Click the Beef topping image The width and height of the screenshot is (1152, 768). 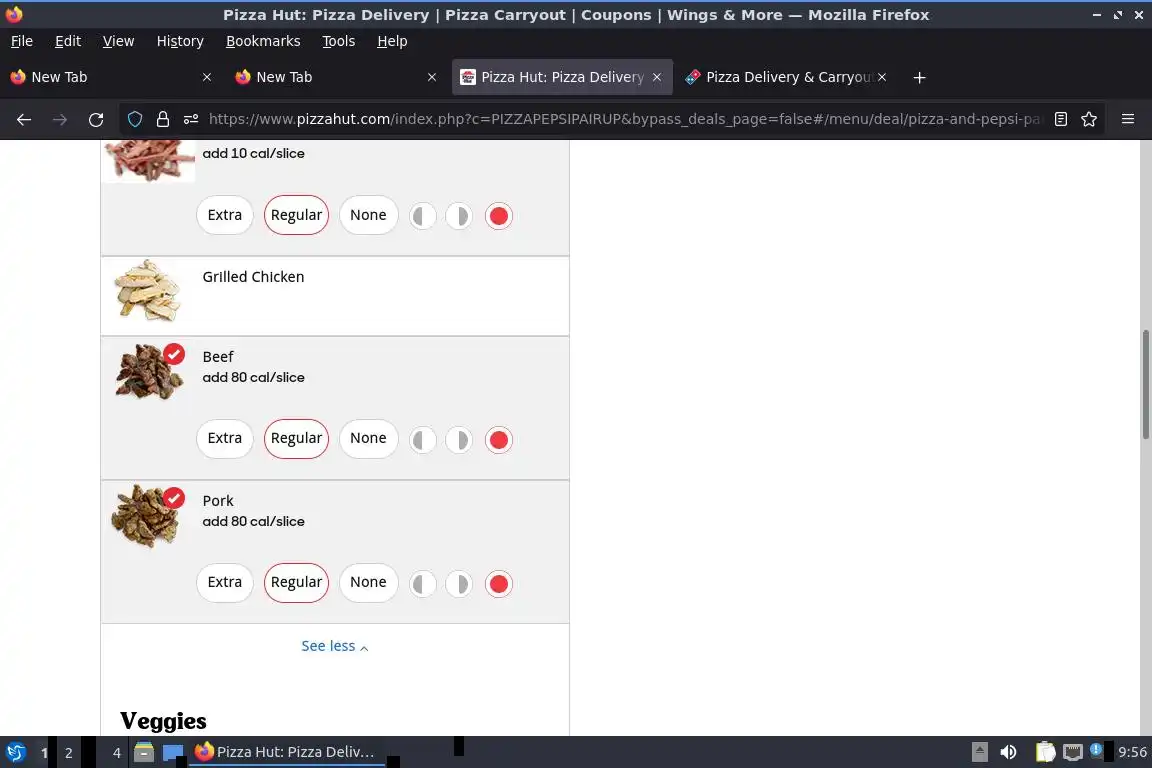[x=149, y=373]
